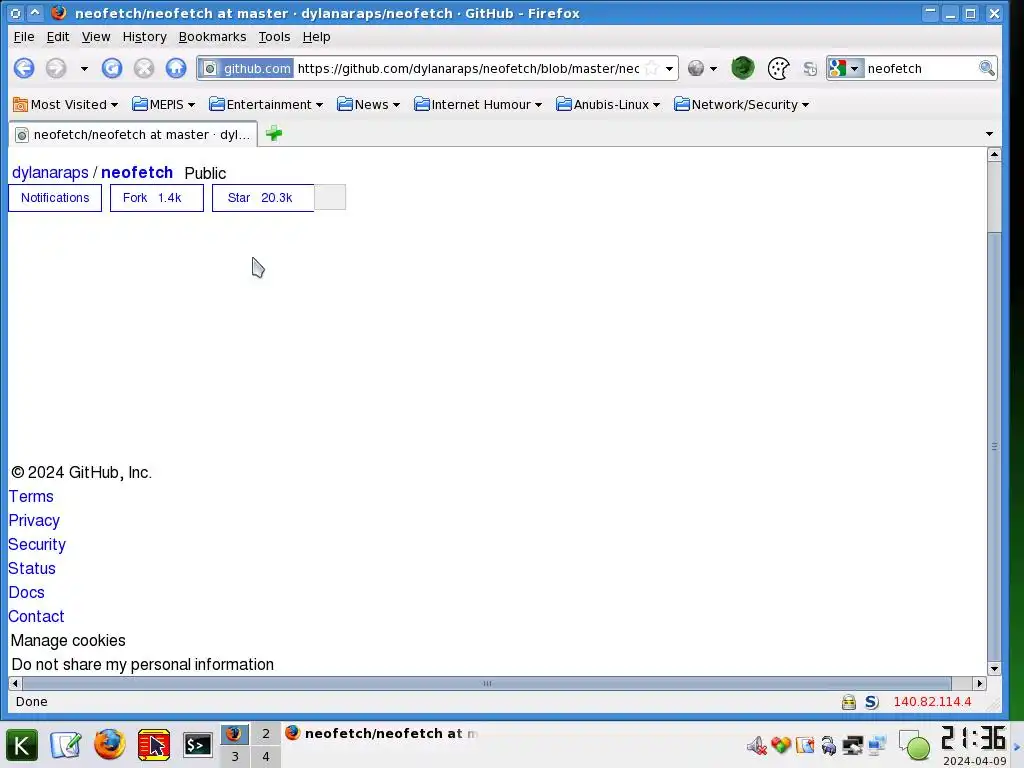Expand the Anubis-Linux bookmarks folder
The width and height of the screenshot is (1024, 768).
608,104
